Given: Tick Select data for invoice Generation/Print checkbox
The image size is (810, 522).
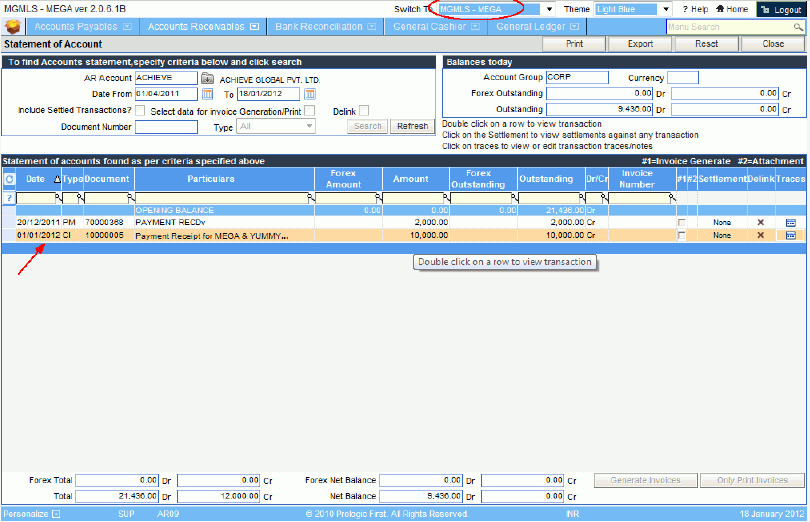Looking at the screenshot, I should pos(310,110).
